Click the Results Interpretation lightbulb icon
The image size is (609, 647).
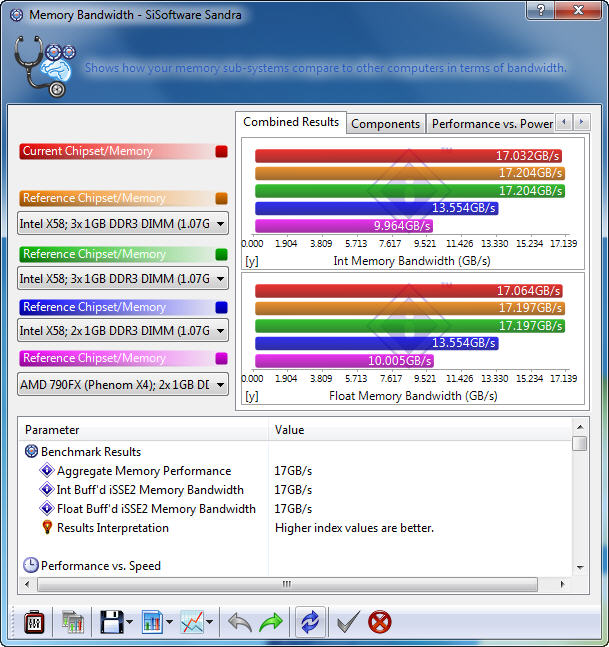(x=47, y=527)
